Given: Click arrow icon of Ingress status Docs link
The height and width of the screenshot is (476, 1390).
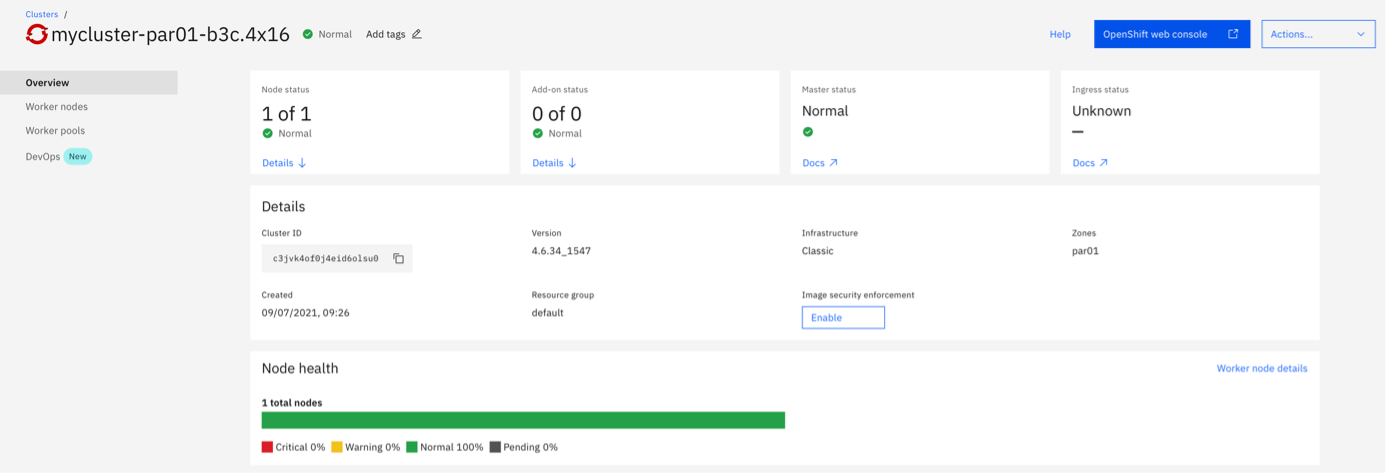Looking at the screenshot, I should (x=1103, y=163).
